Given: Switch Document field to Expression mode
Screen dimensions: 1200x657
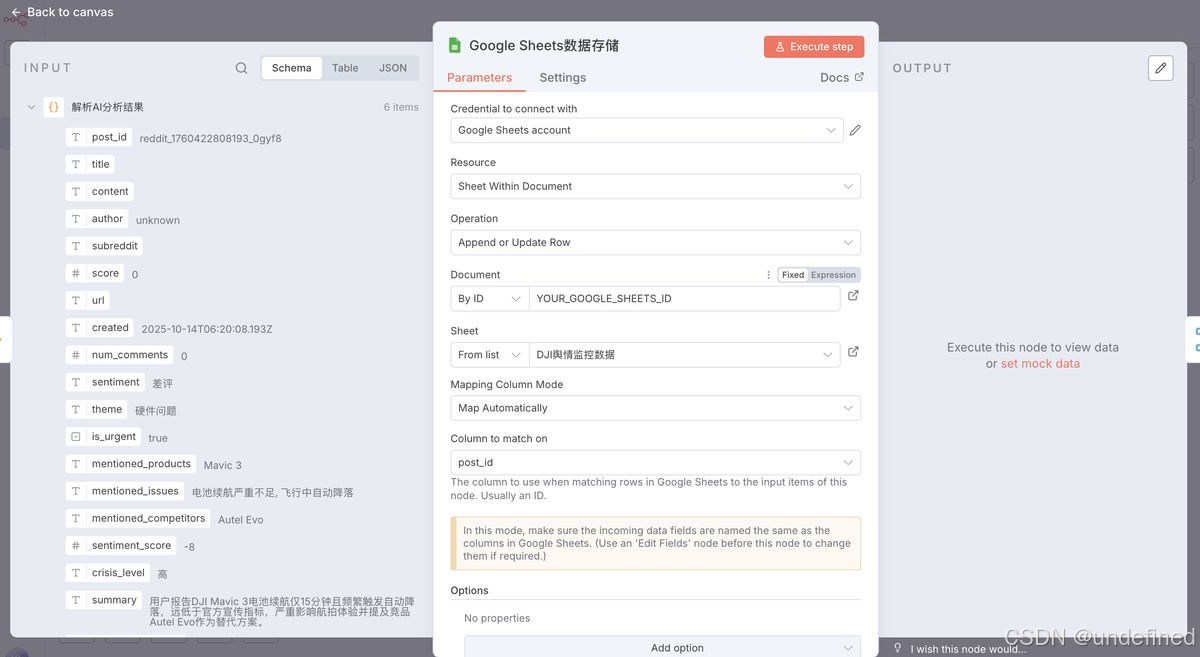Looking at the screenshot, I should 832,273.
